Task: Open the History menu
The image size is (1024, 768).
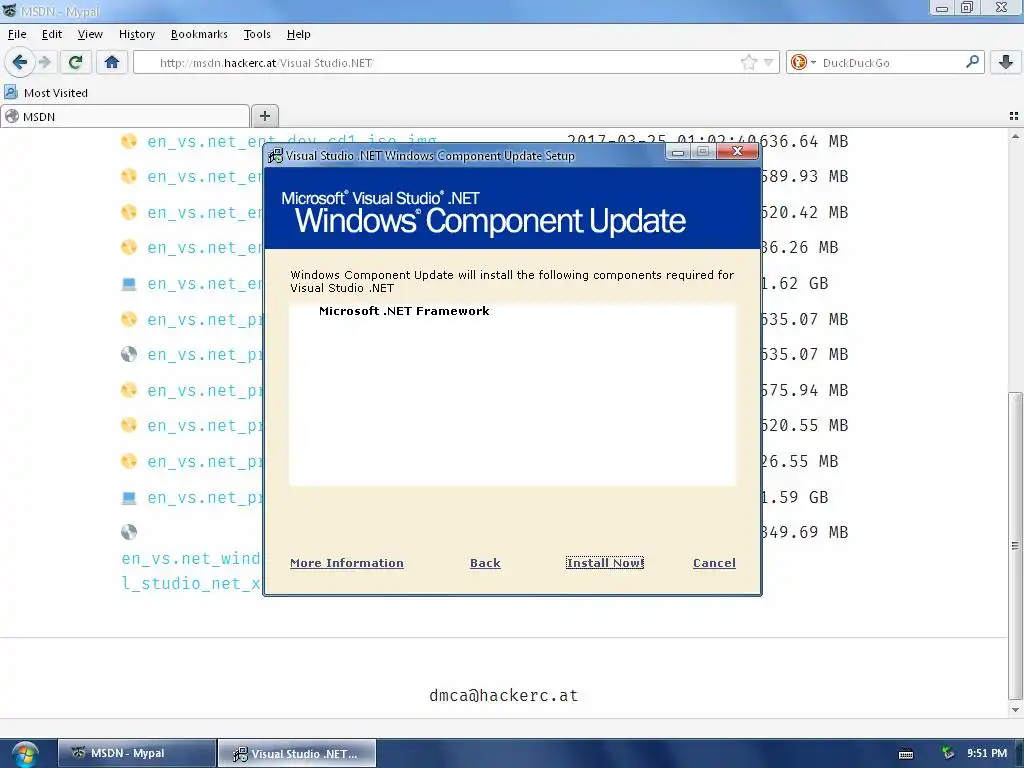Action: coord(136,34)
